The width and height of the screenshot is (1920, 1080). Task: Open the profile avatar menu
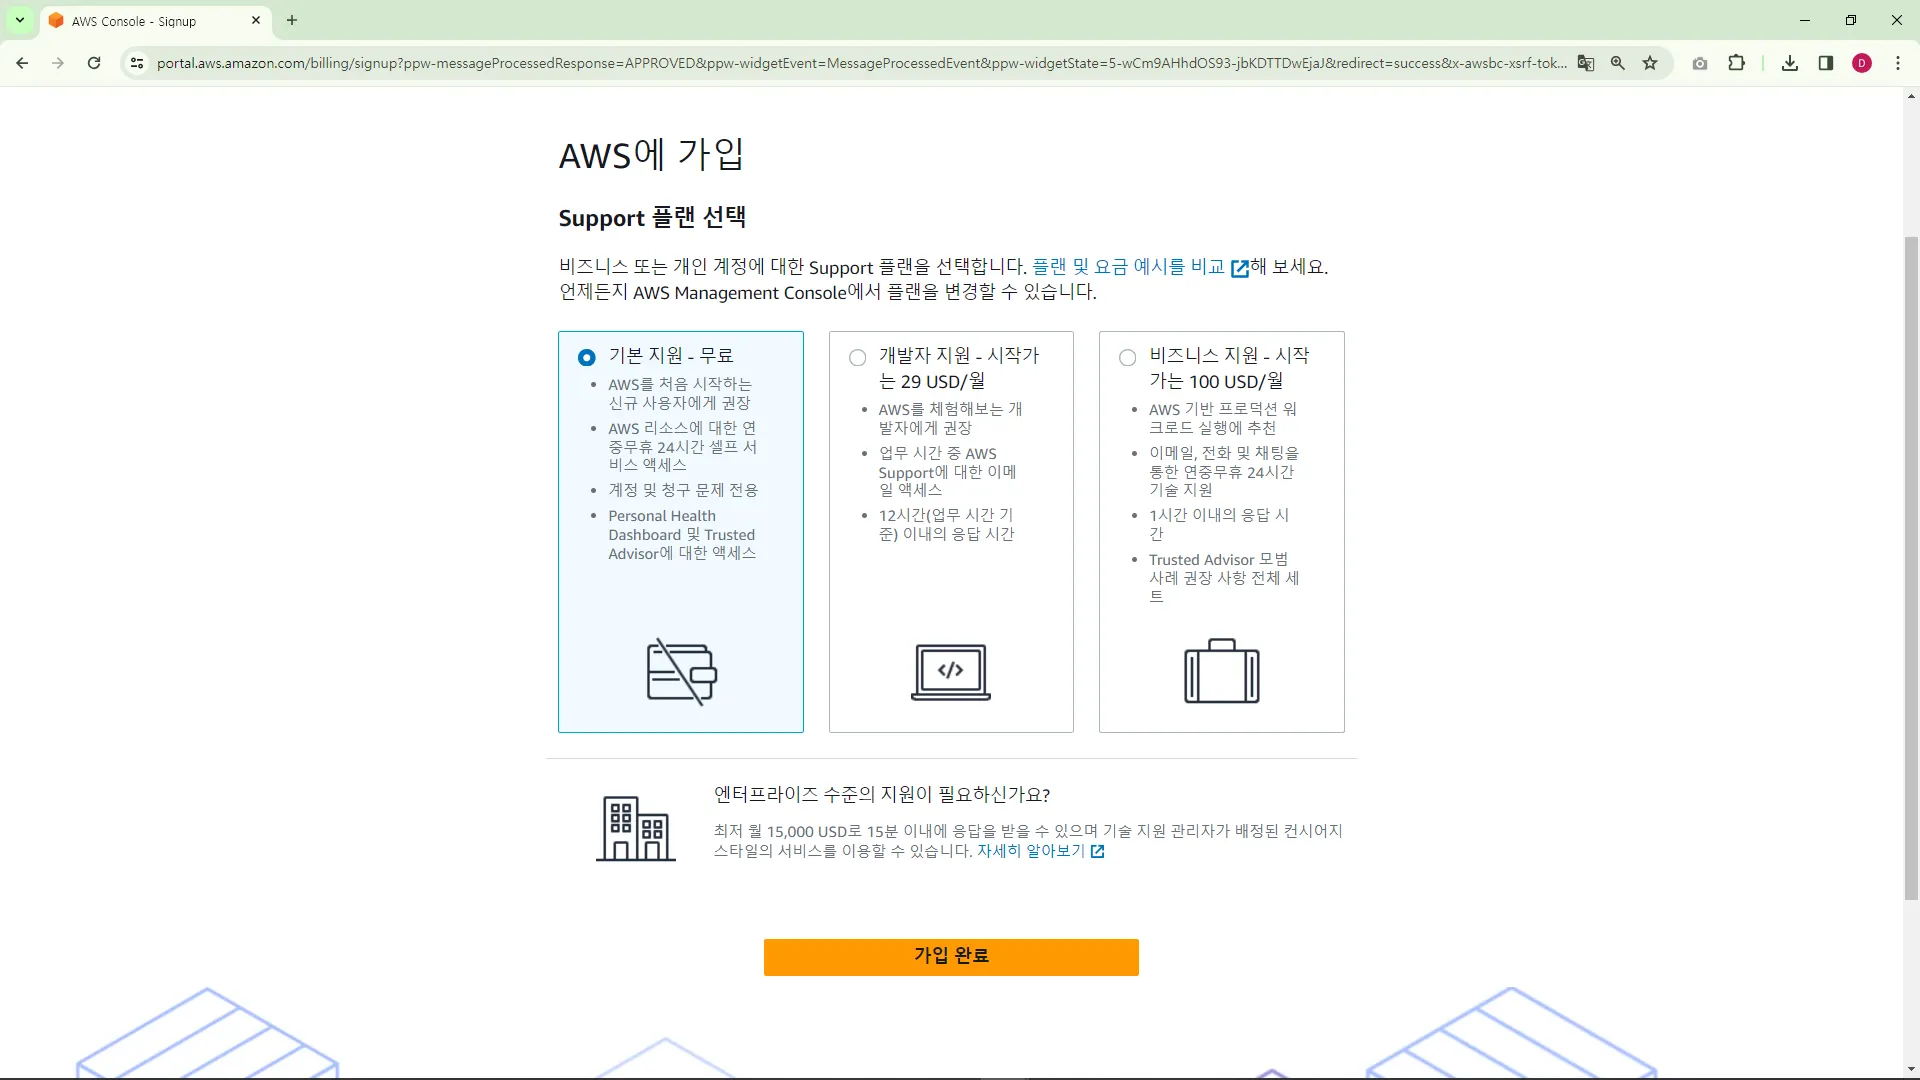[x=1862, y=63]
